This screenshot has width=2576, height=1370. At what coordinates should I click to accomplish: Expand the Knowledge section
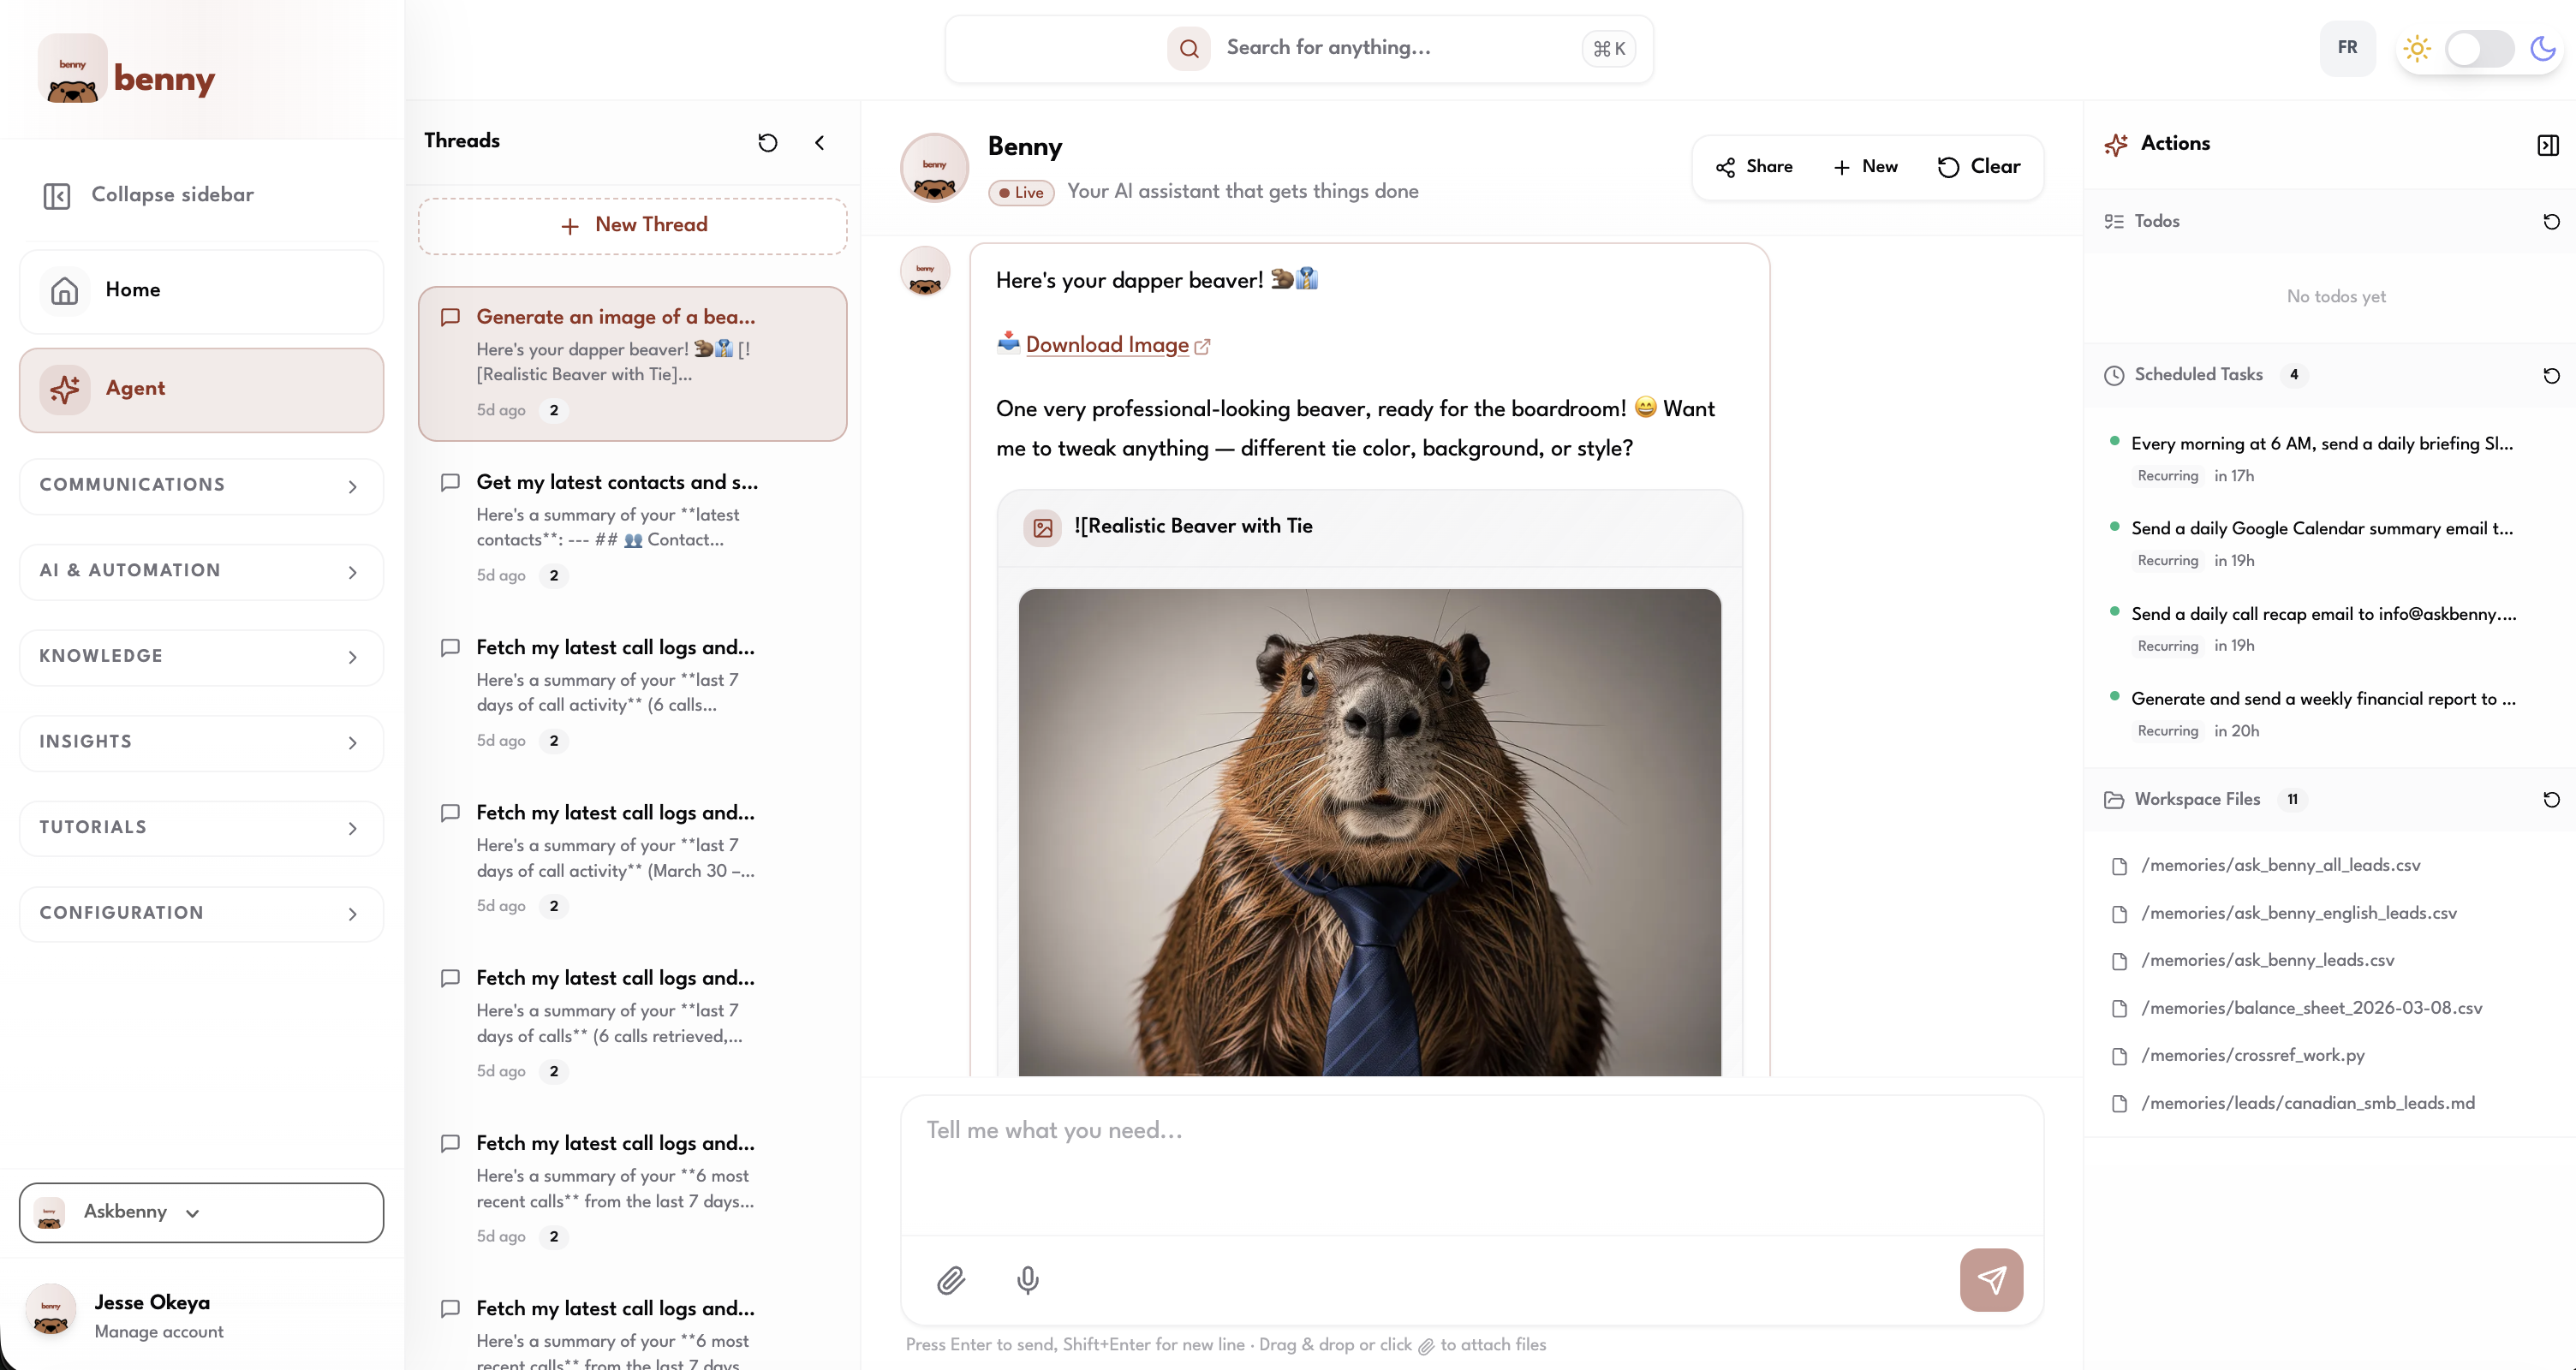[x=201, y=657]
